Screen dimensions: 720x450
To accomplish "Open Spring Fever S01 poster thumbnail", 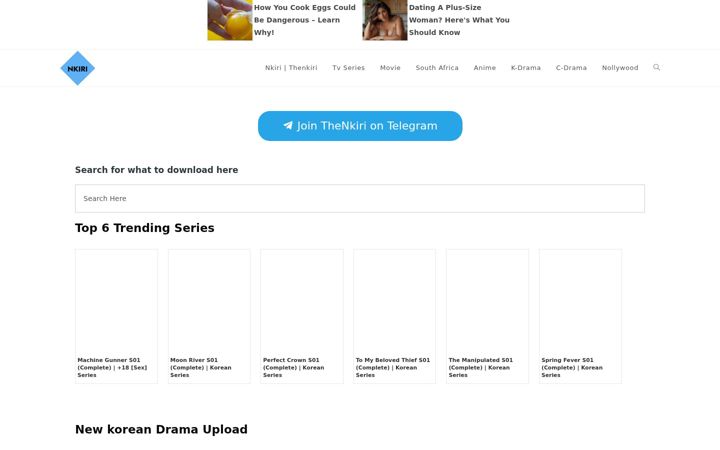I will pyautogui.click(x=580, y=302).
